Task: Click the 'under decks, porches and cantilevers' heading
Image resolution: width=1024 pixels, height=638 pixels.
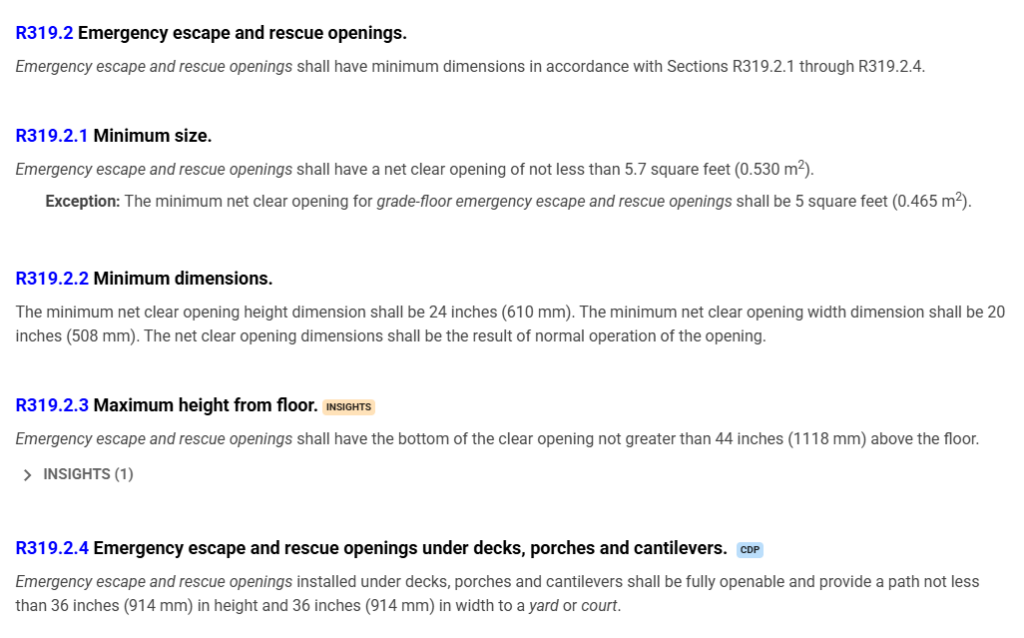Action: [410, 548]
